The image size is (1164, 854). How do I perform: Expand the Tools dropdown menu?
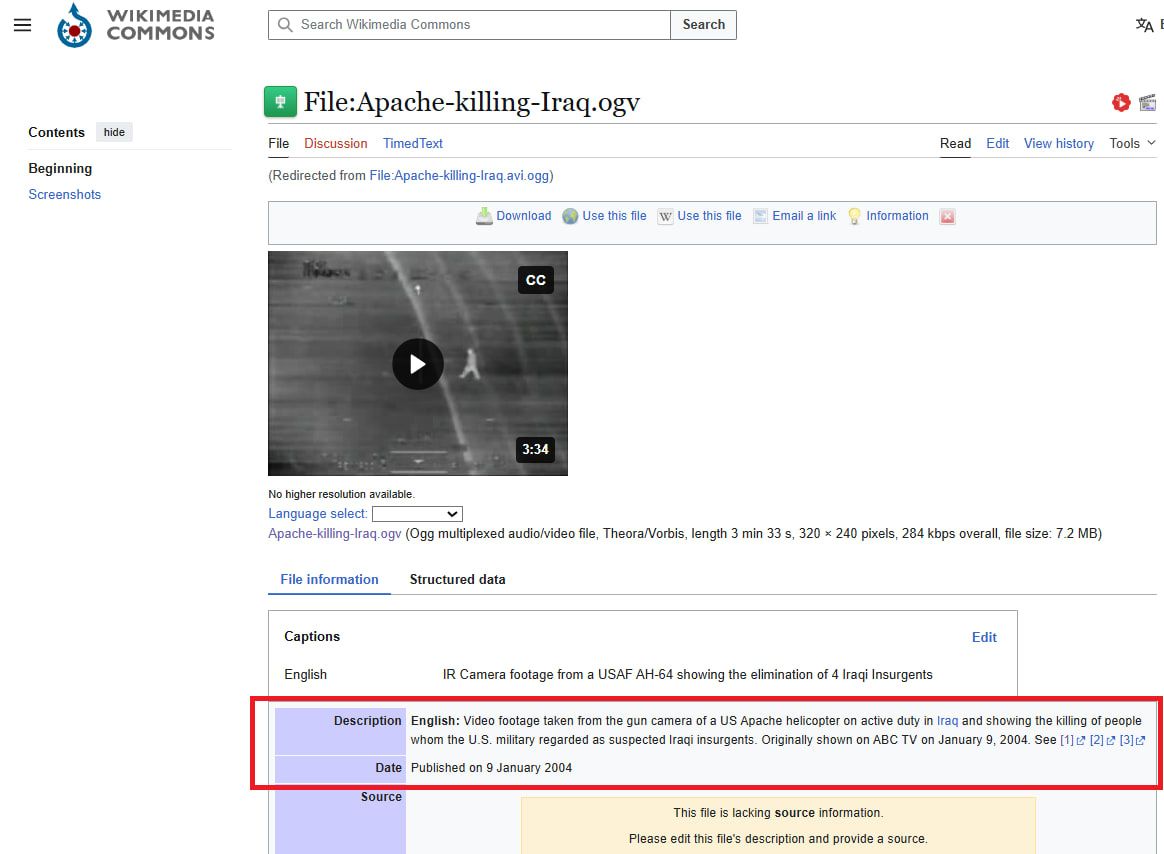coord(1132,143)
